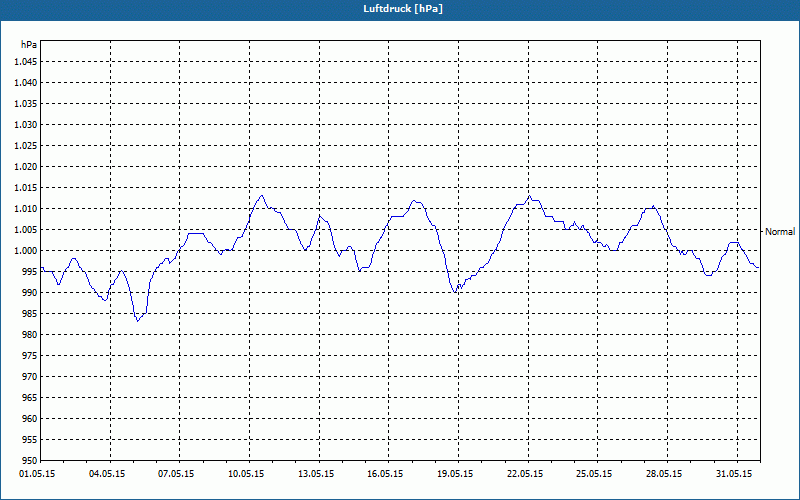Screen dimensions: 800x500
Task: Click the Luftdruck [hPa] title bar
Action: click(400, 10)
